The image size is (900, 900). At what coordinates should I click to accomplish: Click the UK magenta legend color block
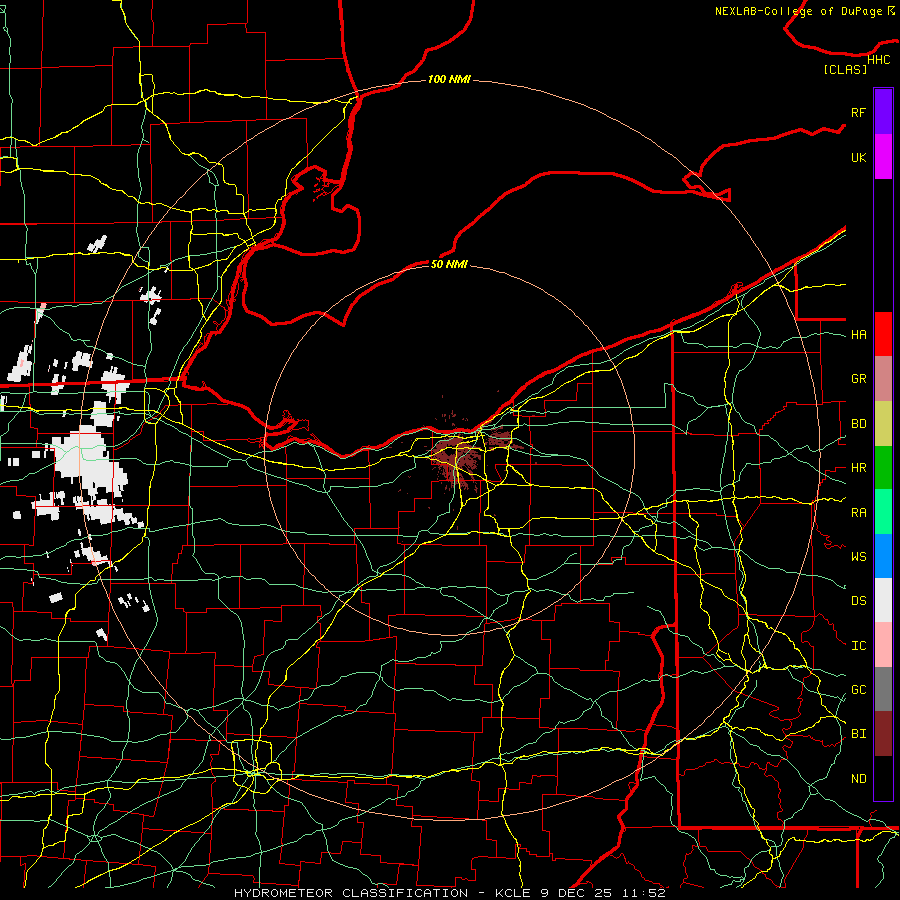[x=883, y=156]
